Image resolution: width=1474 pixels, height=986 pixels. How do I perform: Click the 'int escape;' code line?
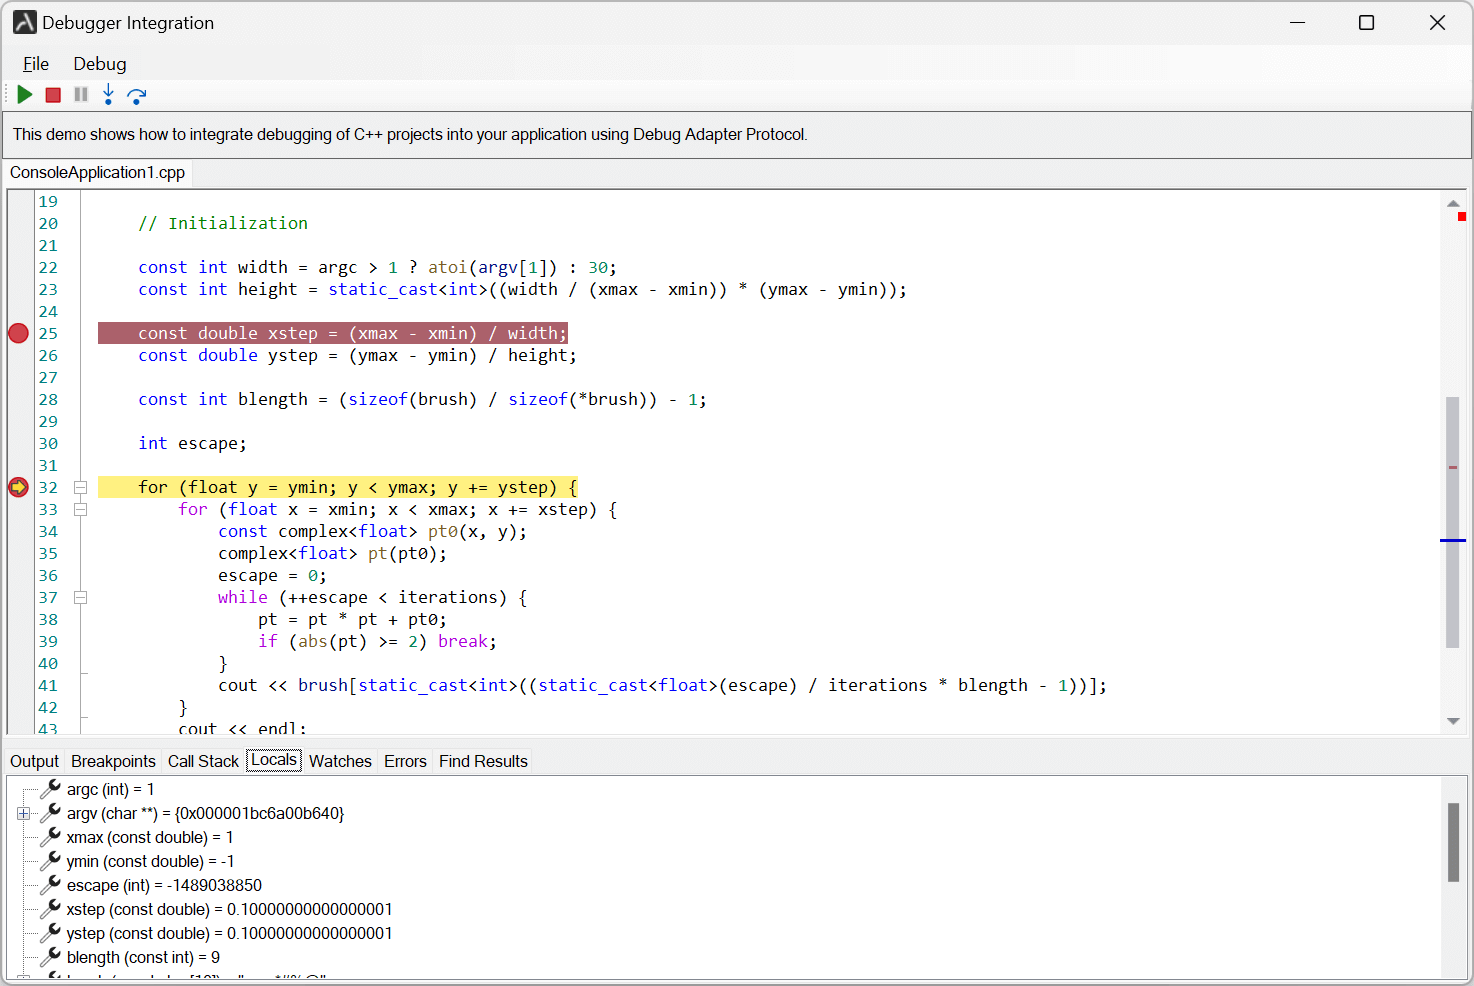(x=192, y=444)
